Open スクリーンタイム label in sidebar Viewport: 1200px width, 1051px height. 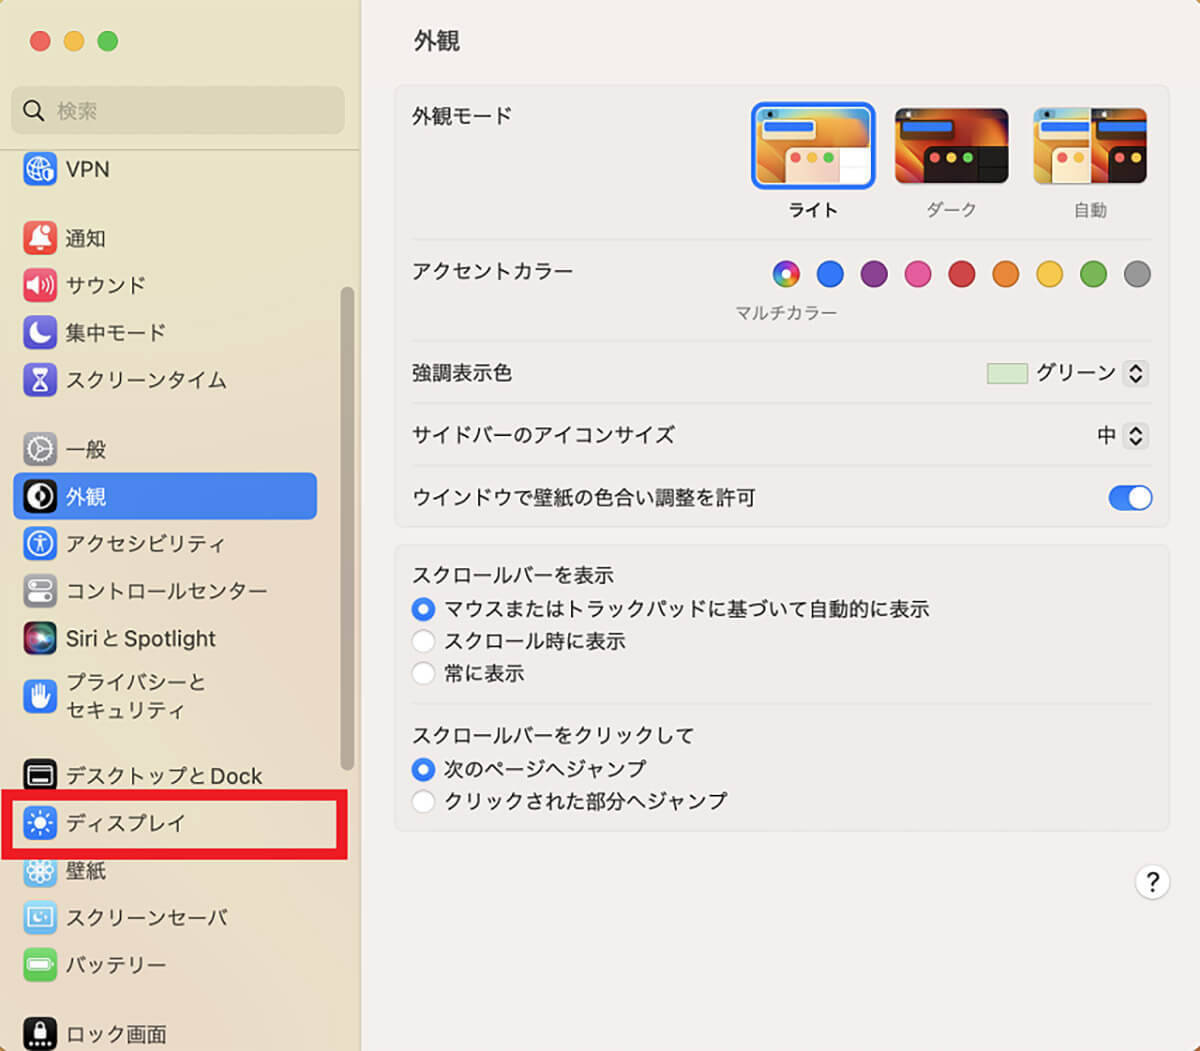[147, 380]
